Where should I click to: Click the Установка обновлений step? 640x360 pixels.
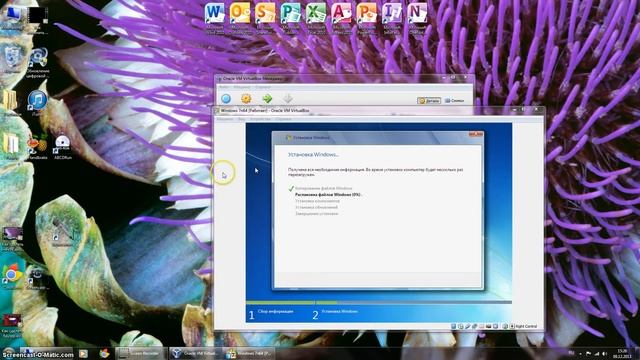[316, 207]
